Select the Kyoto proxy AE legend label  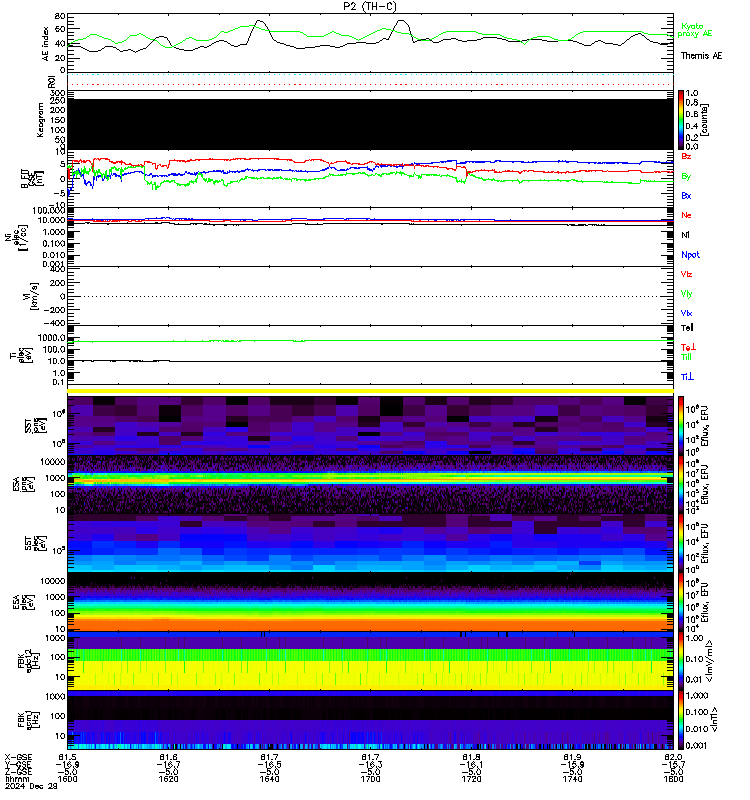click(695, 30)
